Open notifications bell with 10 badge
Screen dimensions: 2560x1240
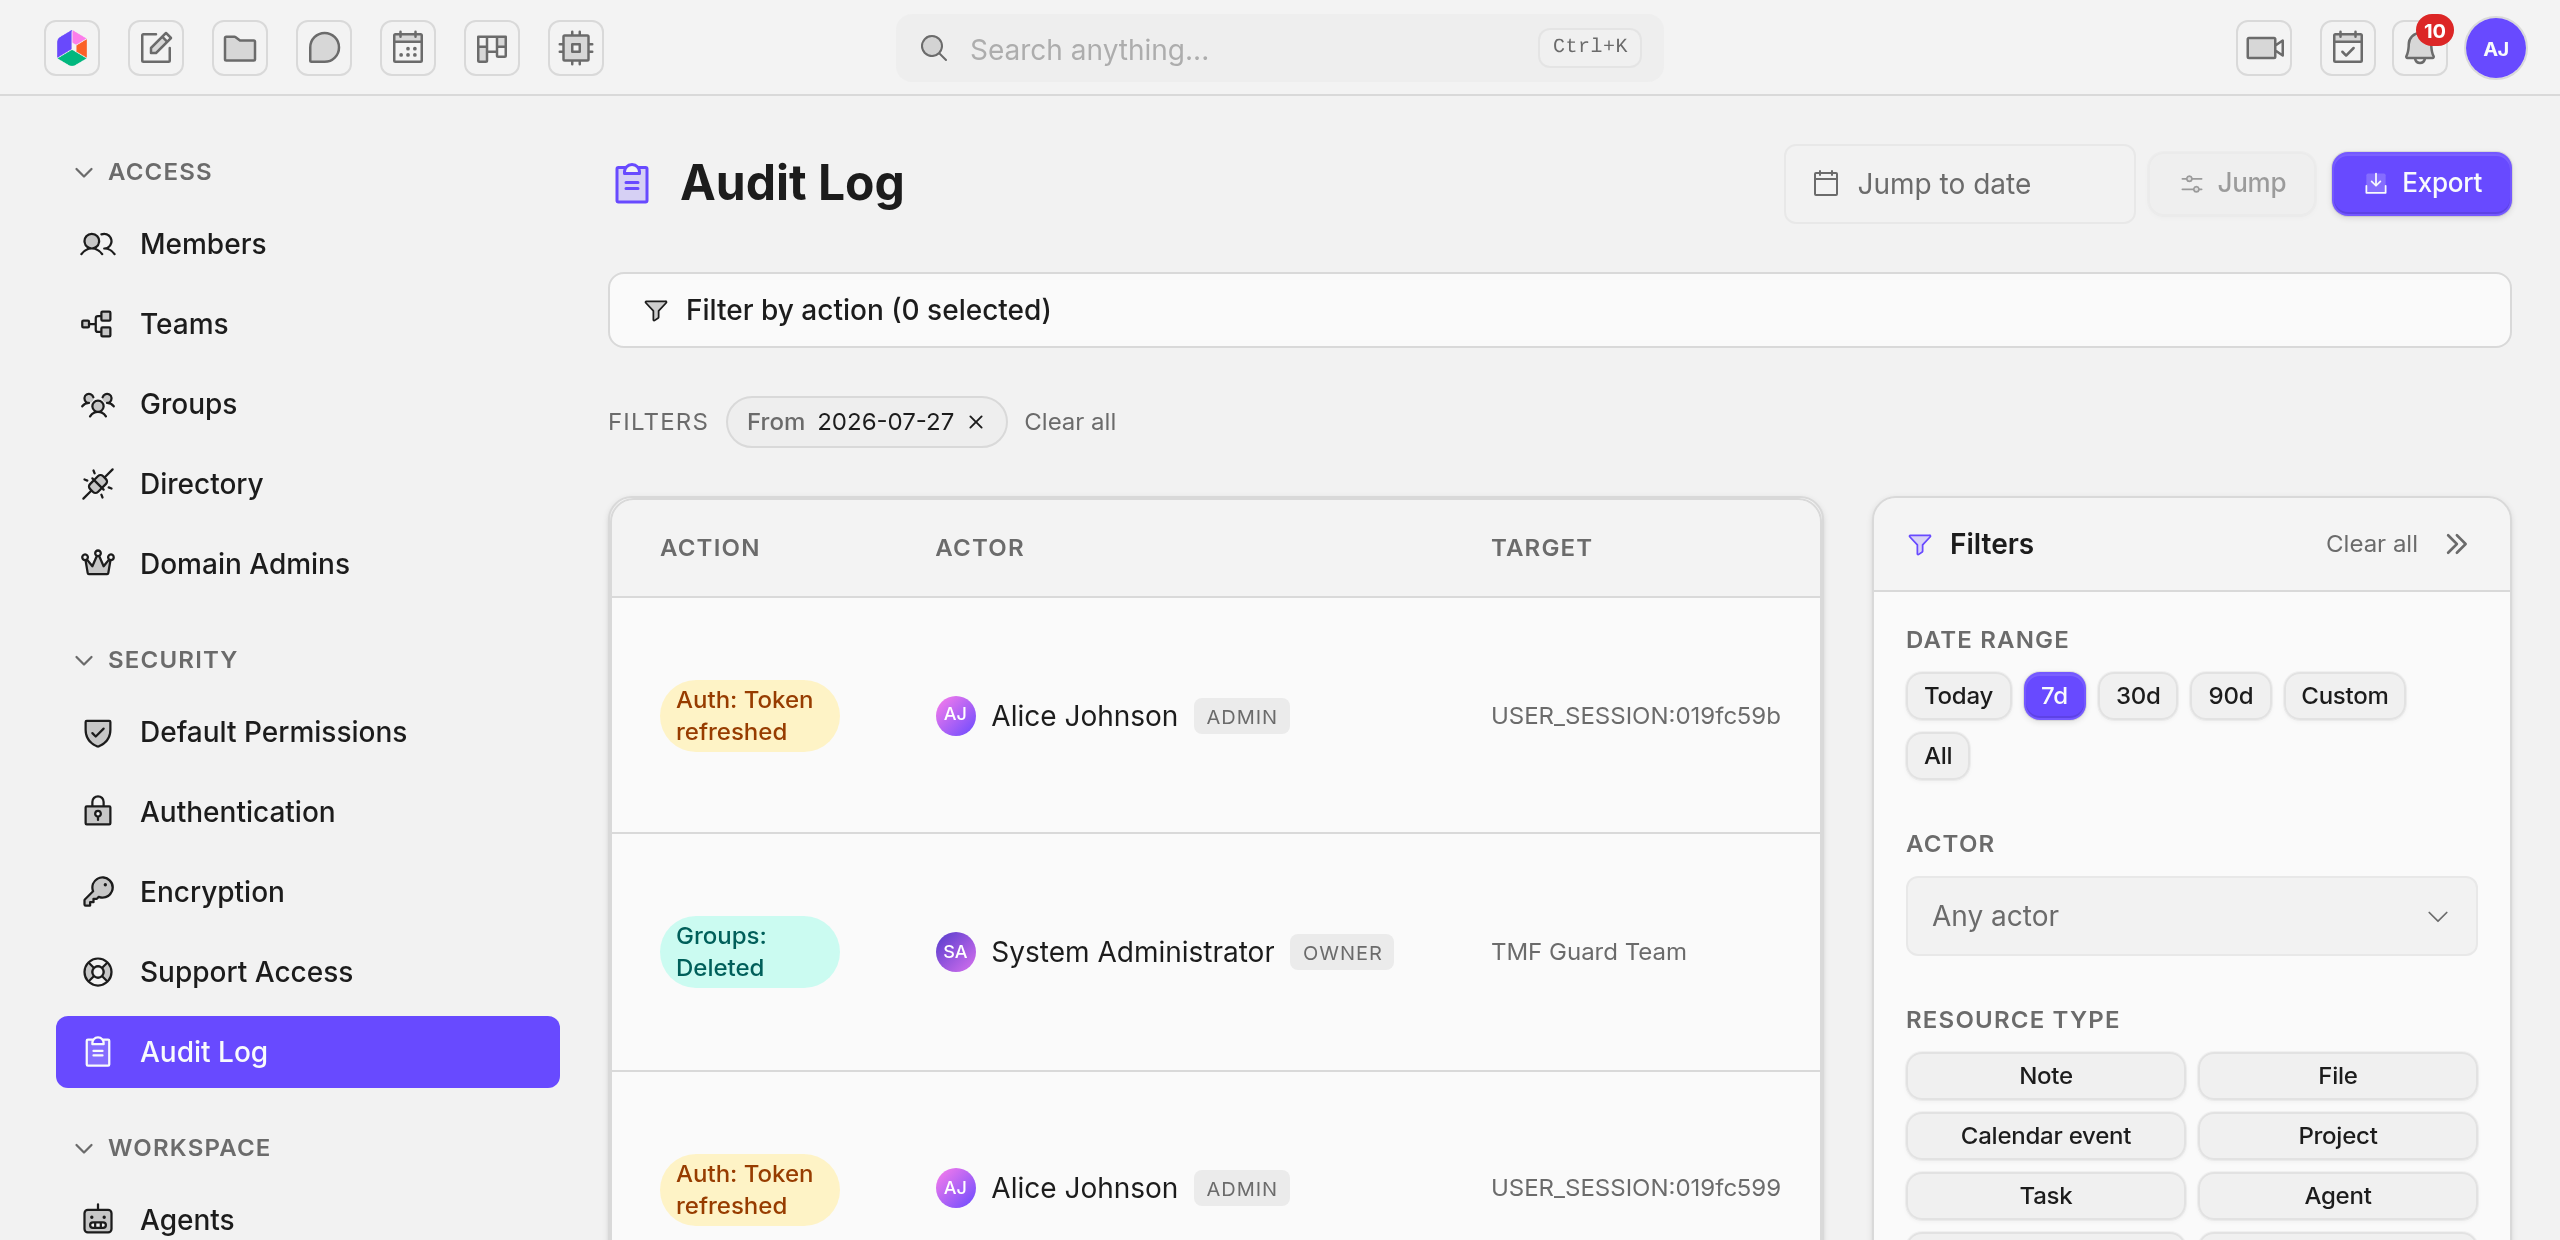tap(2420, 48)
